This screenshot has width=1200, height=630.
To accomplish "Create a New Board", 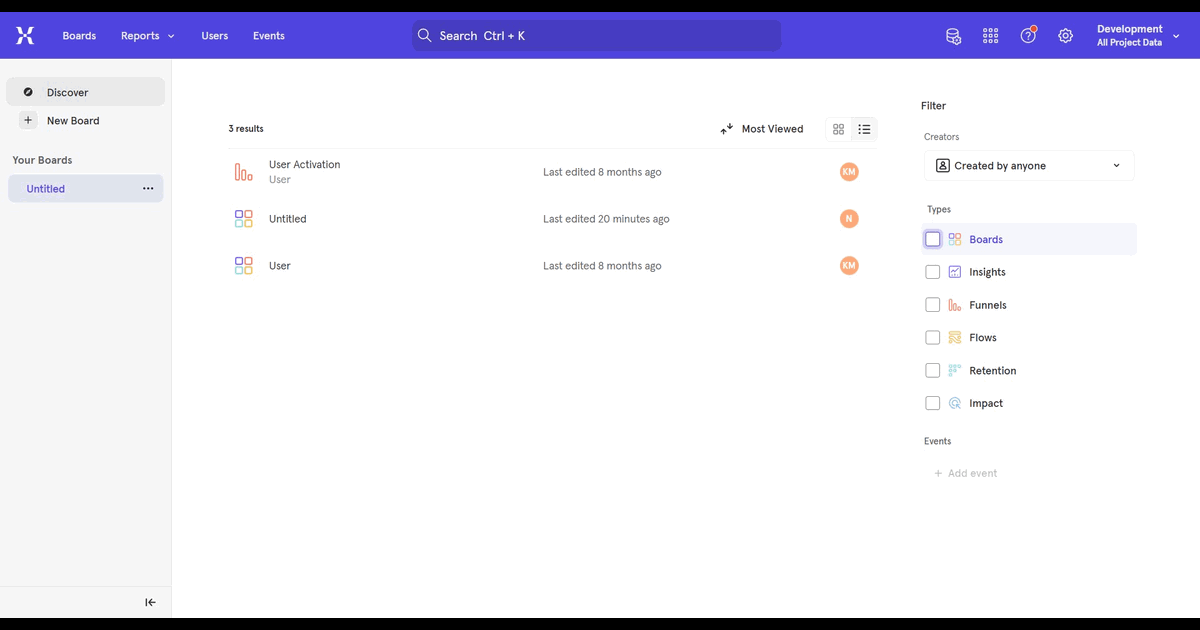I will [x=73, y=121].
